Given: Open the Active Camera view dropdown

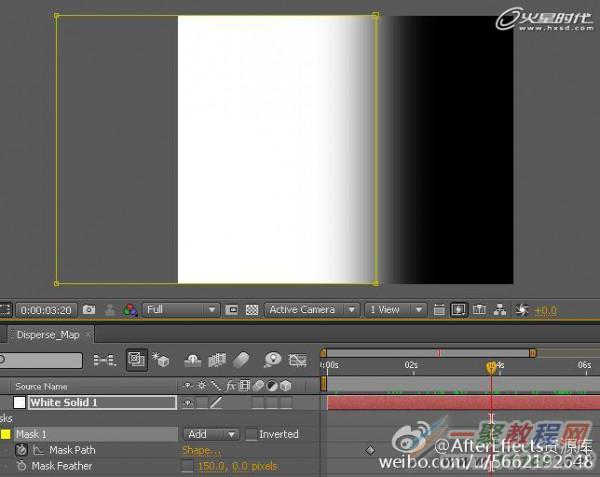Looking at the screenshot, I should point(314,310).
